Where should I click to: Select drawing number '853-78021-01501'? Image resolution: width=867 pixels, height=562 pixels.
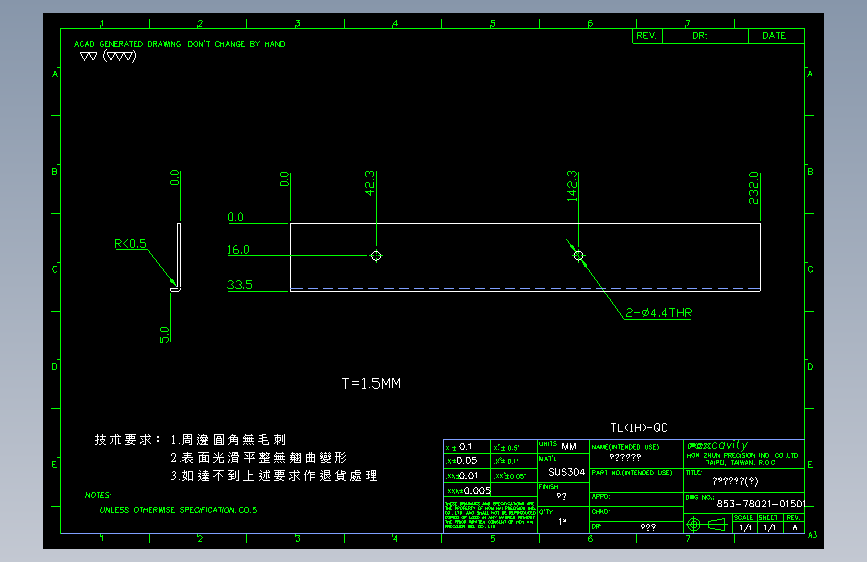pyautogui.click(x=761, y=503)
